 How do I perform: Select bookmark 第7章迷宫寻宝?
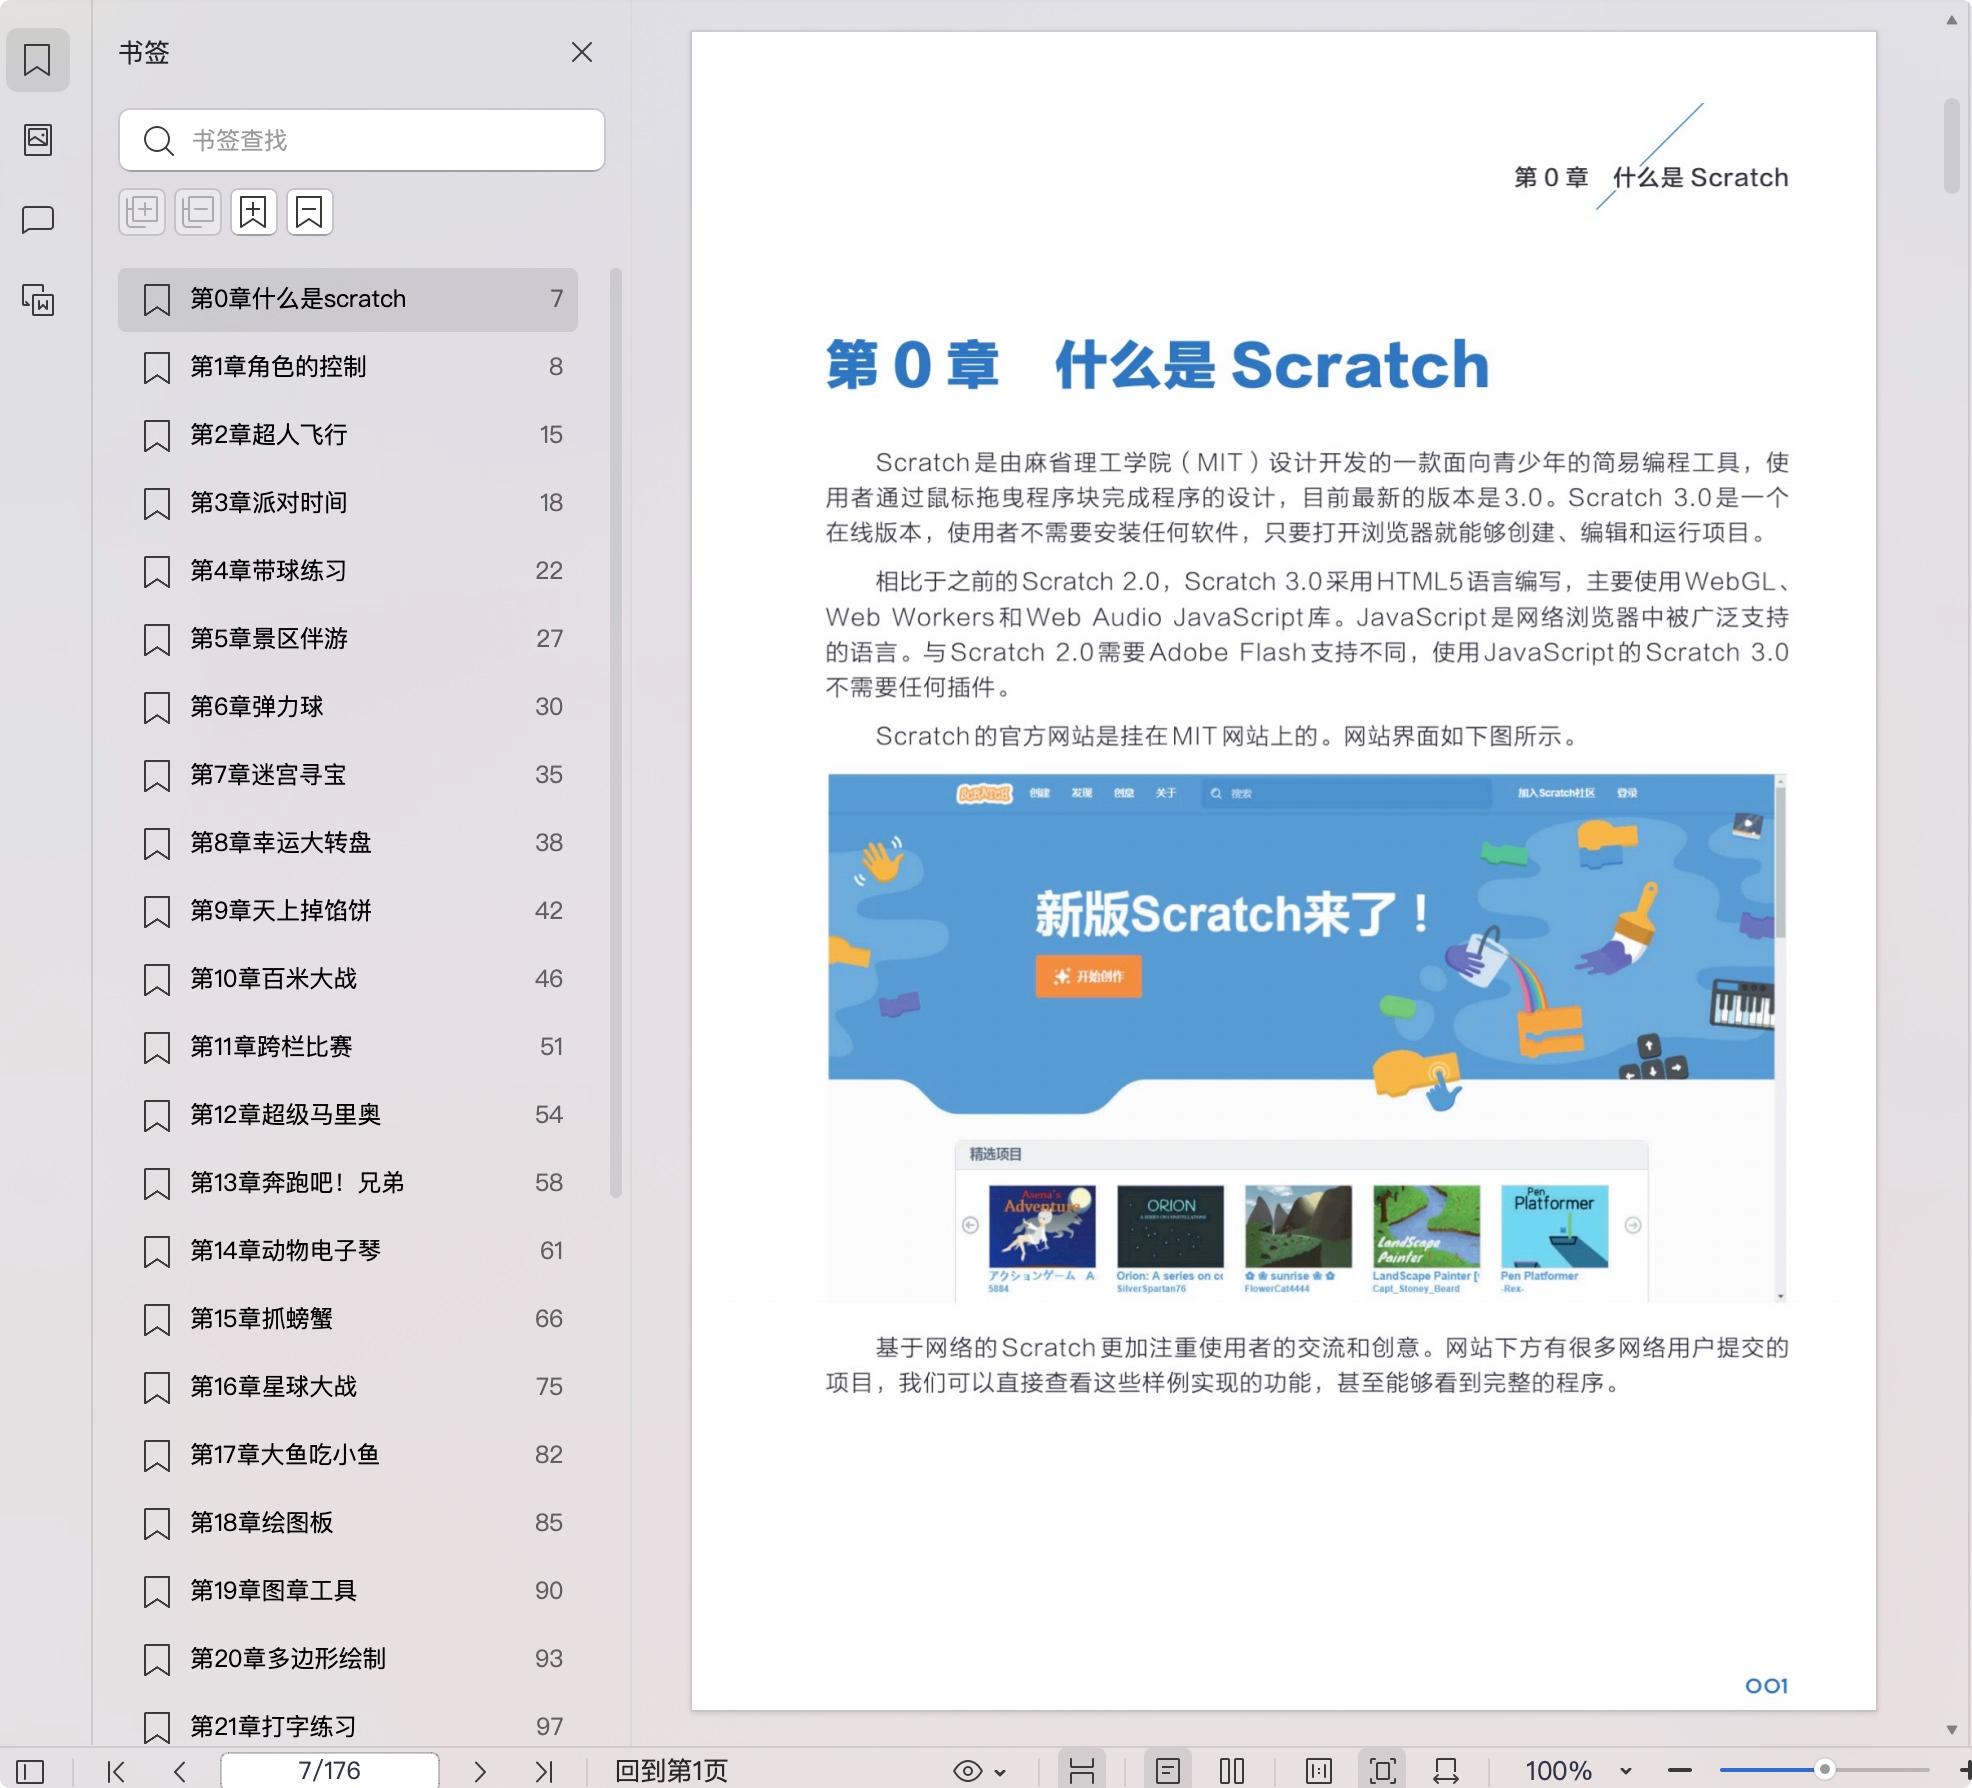click(x=348, y=775)
